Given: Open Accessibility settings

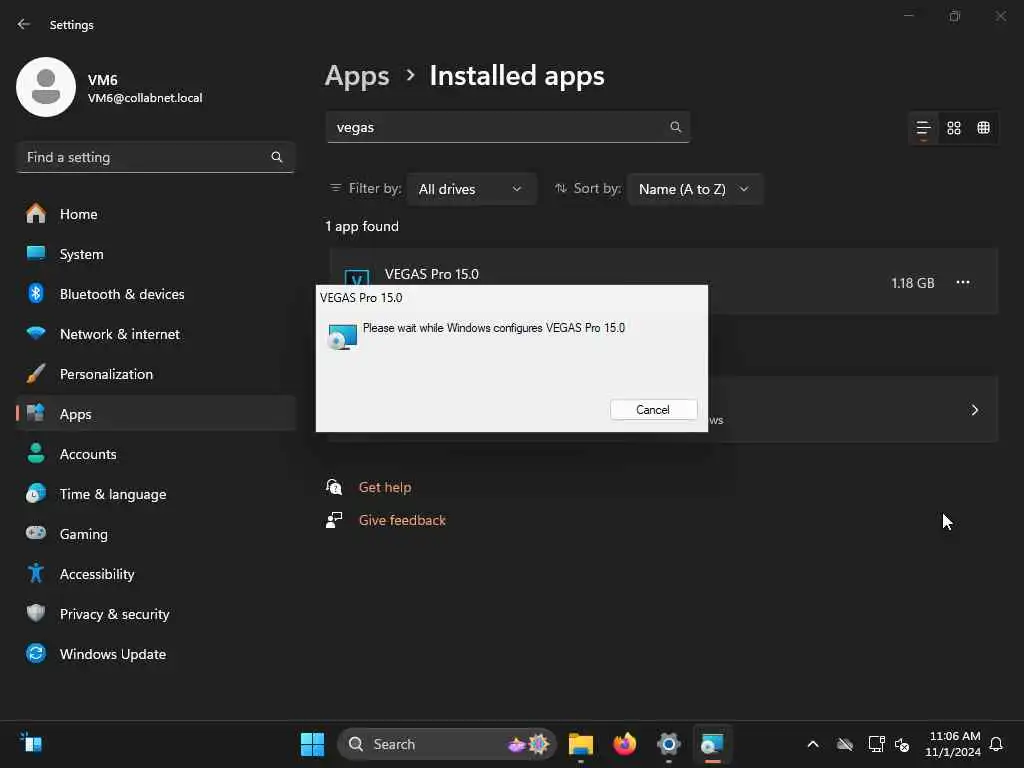Looking at the screenshot, I should (155, 574).
